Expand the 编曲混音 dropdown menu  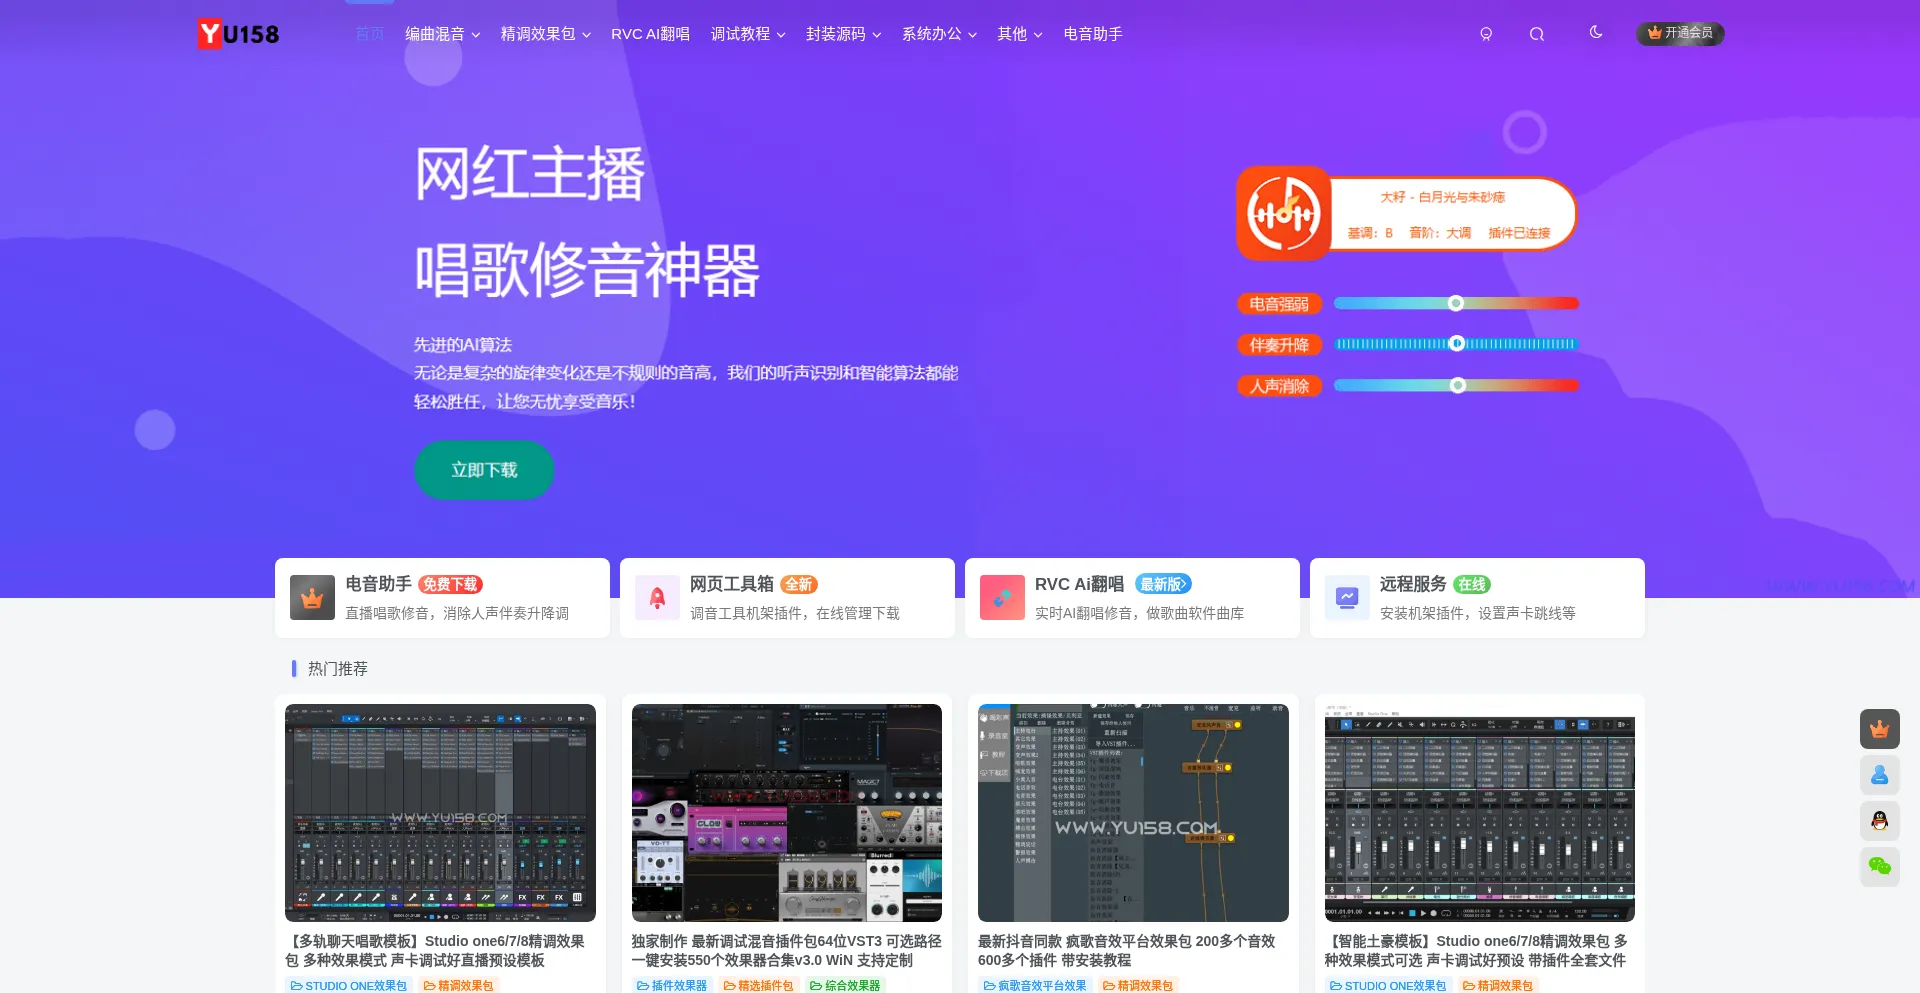(442, 34)
